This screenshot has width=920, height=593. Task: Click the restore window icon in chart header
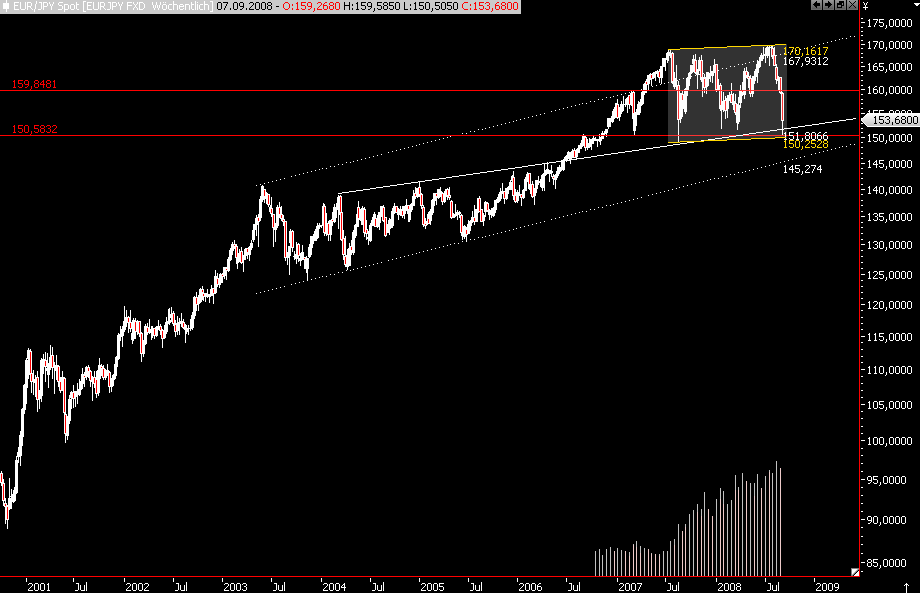(840, 5)
